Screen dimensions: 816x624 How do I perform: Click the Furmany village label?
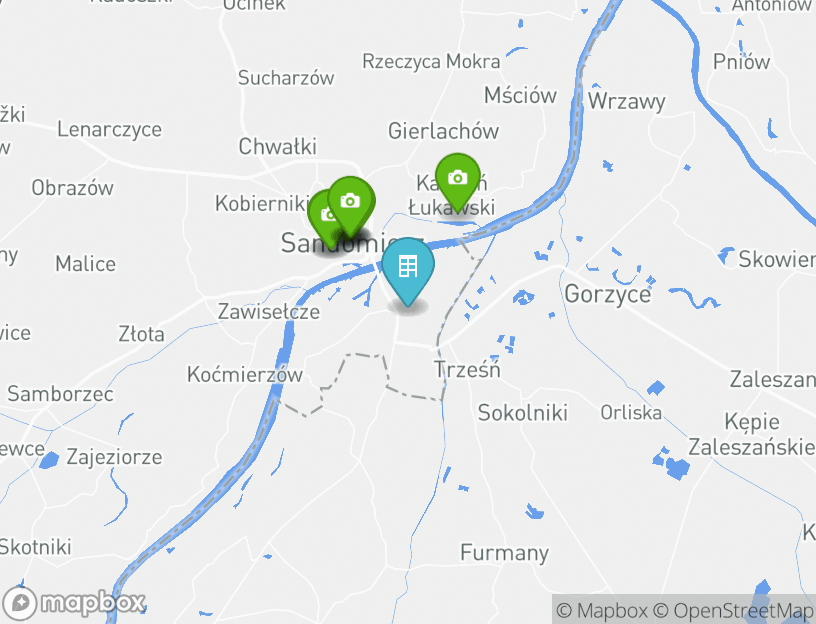pos(504,553)
